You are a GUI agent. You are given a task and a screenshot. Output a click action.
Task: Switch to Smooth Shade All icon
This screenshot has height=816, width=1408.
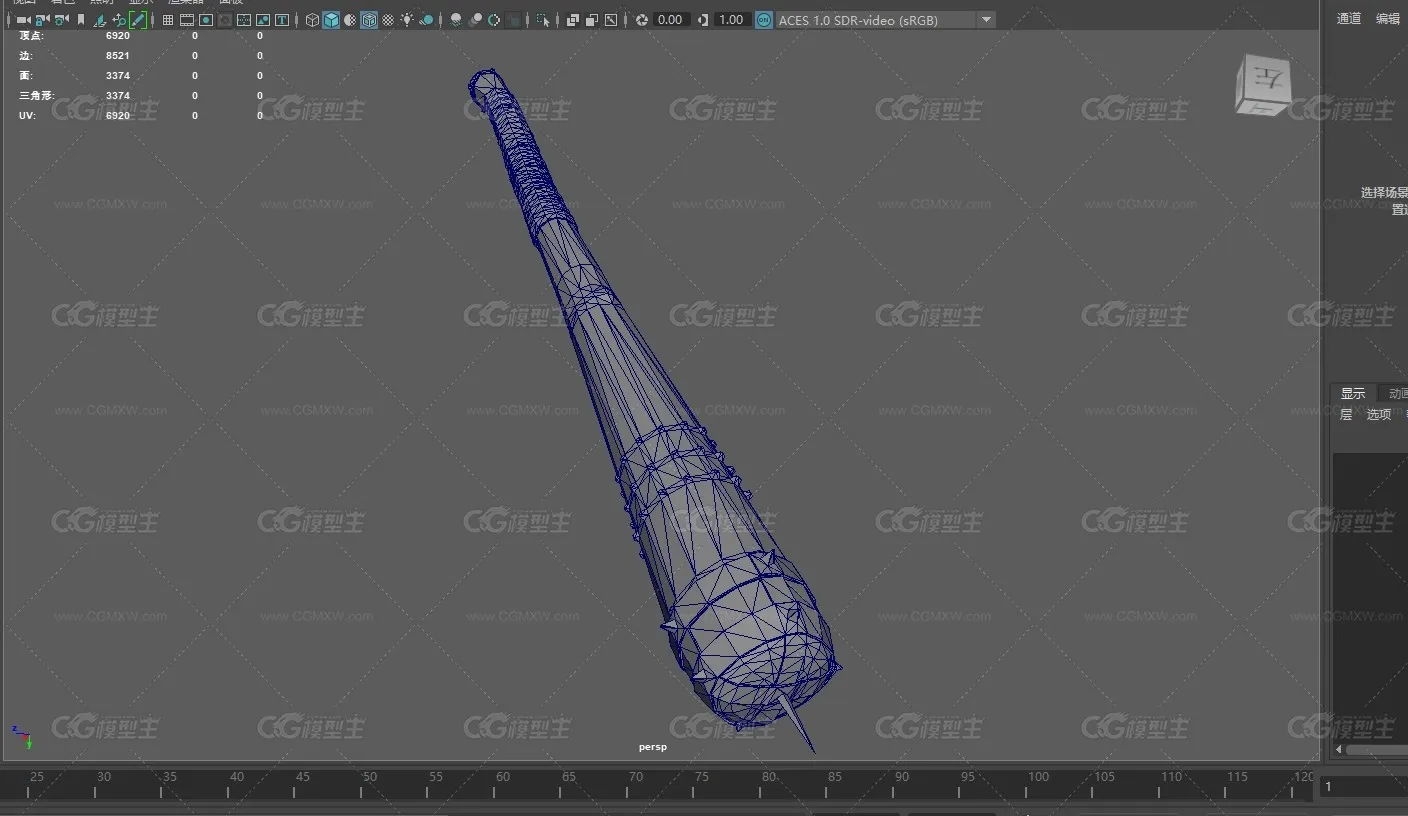tap(331, 20)
